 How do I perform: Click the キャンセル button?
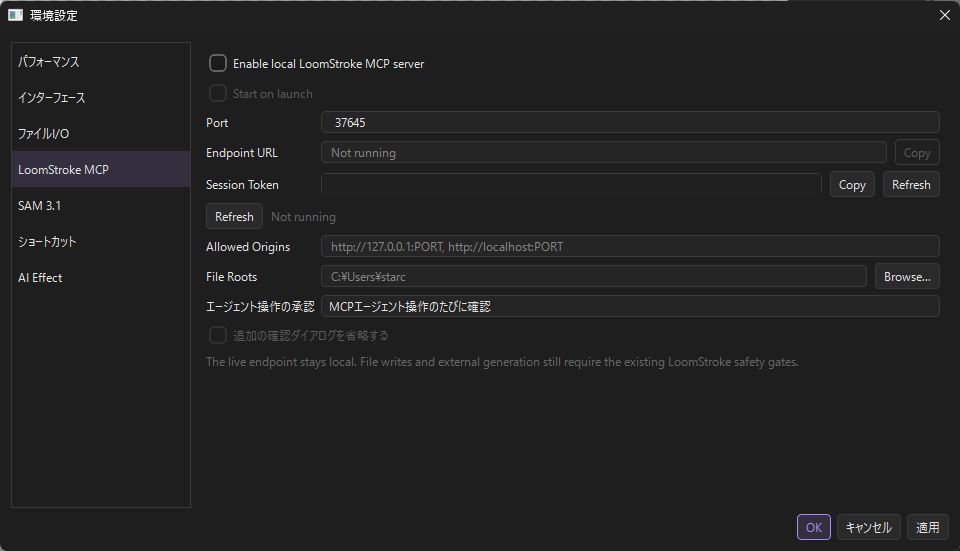(x=869, y=527)
